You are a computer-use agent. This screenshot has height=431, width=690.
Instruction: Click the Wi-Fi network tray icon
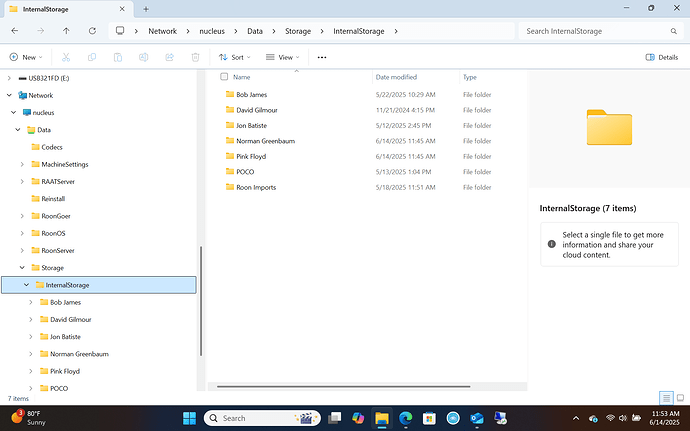pos(610,418)
